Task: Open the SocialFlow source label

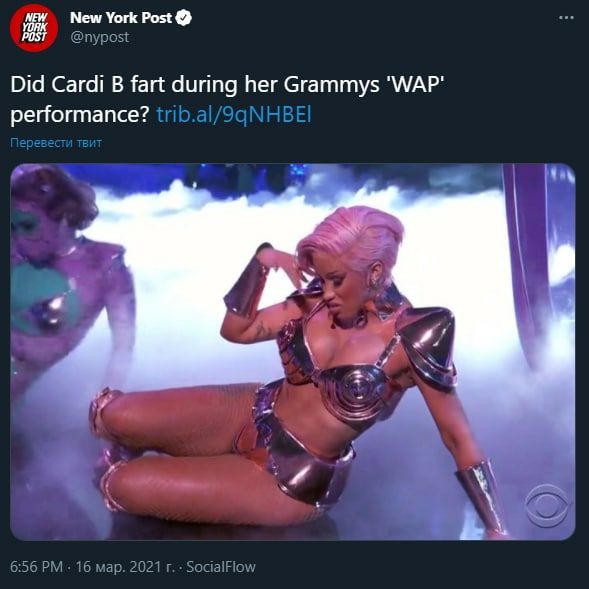Action: tap(221, 566)
